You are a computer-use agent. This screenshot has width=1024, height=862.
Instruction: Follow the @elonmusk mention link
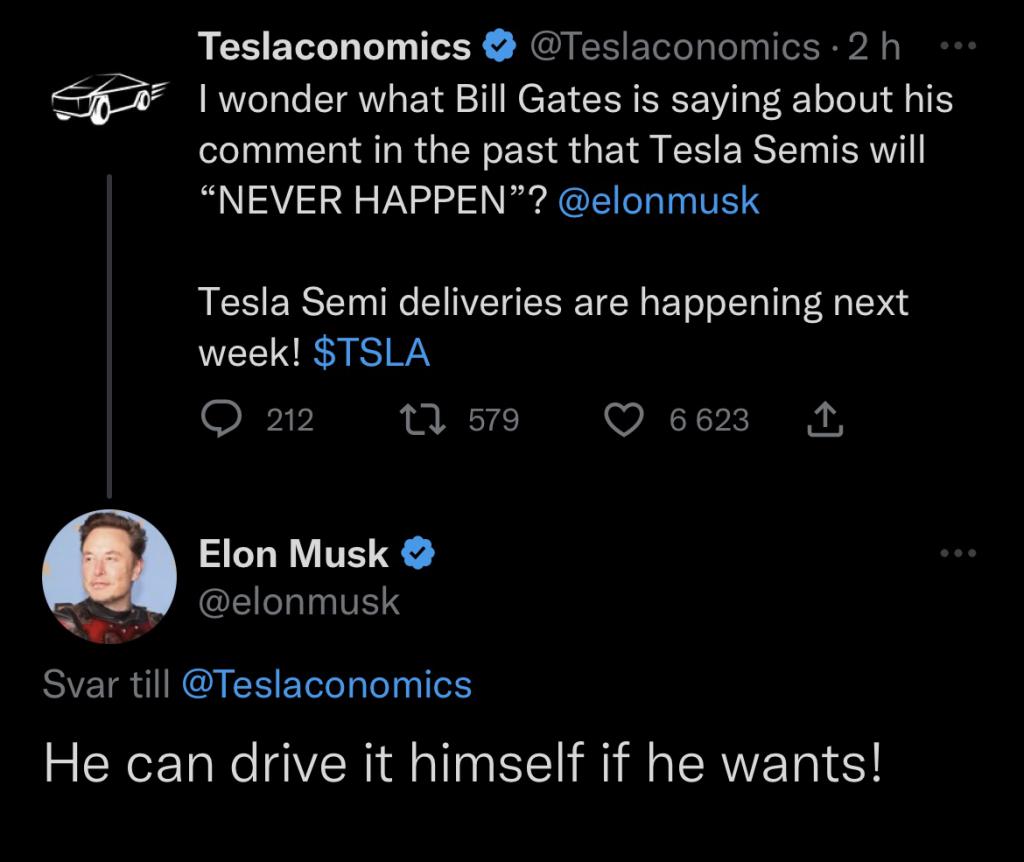tap(659, 200)
